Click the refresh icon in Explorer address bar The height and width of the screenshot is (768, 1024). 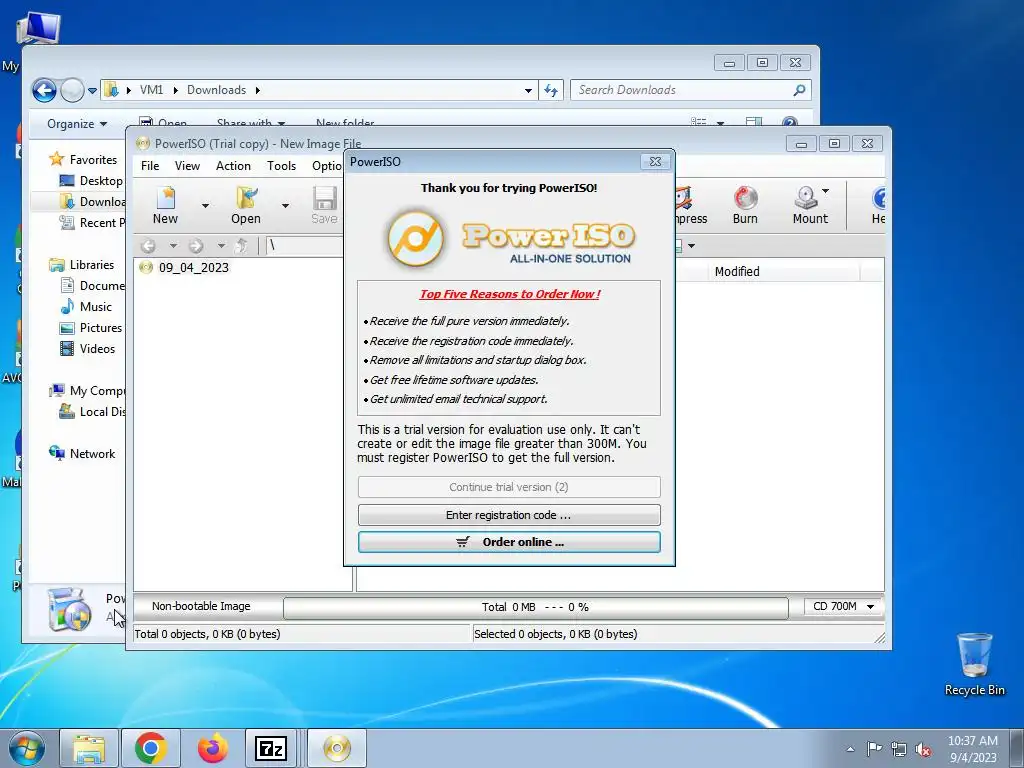click(x=551, y=90)
